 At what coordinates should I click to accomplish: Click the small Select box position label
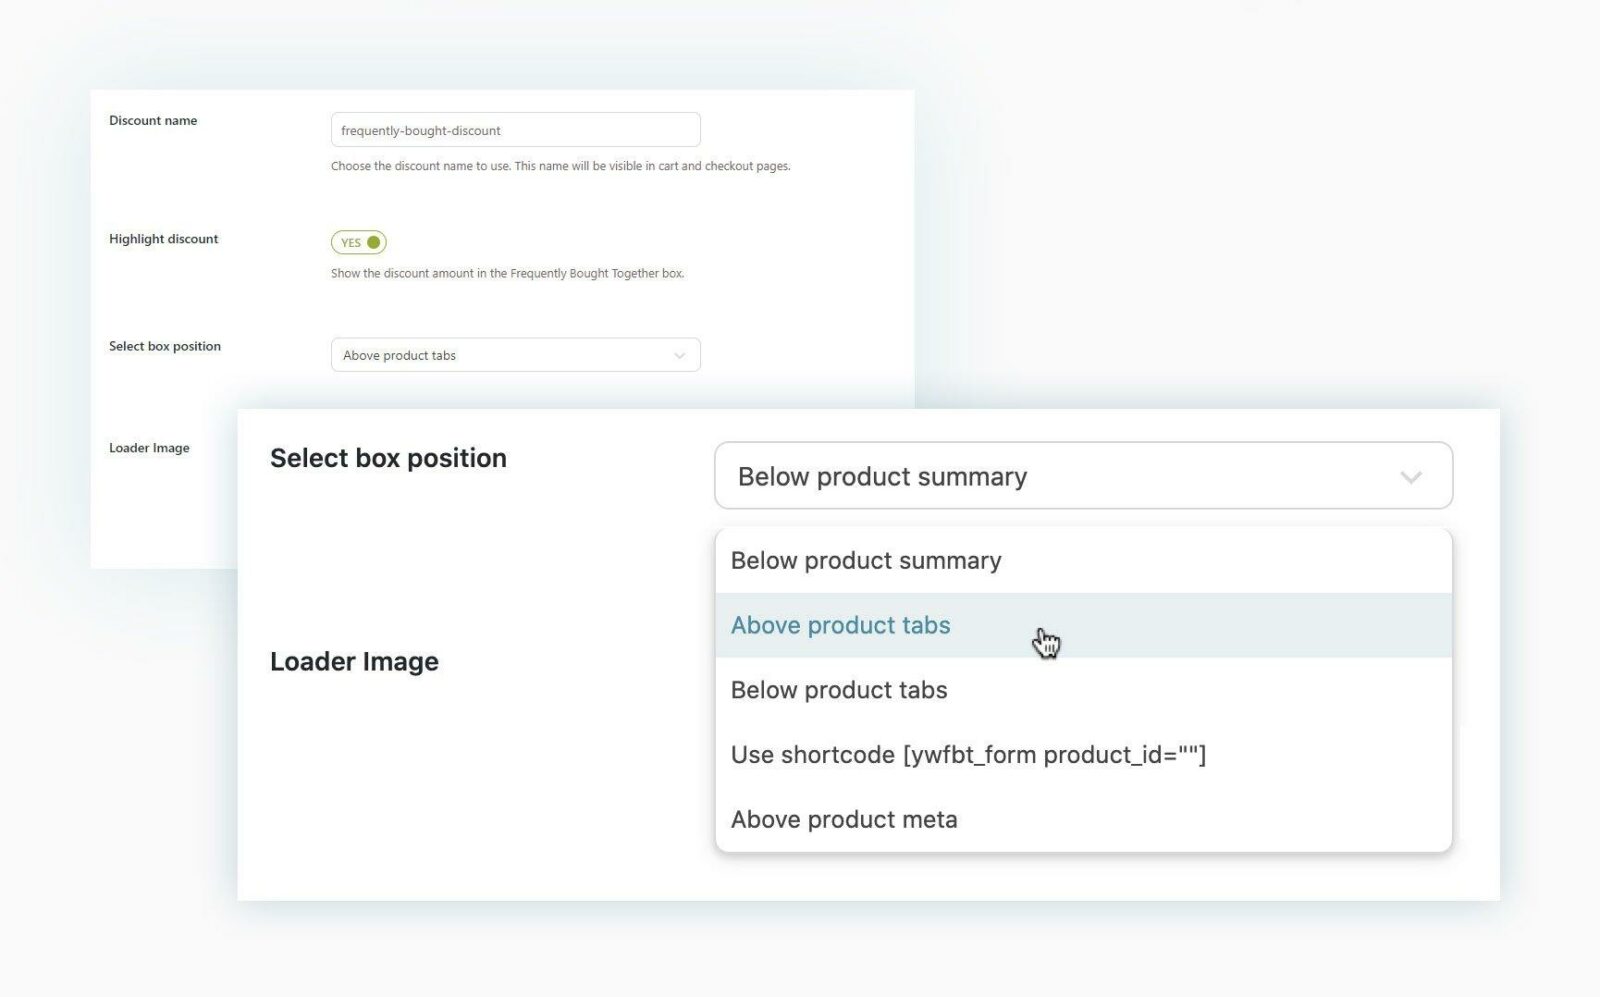pyautogui.click(x=165, y=346)
